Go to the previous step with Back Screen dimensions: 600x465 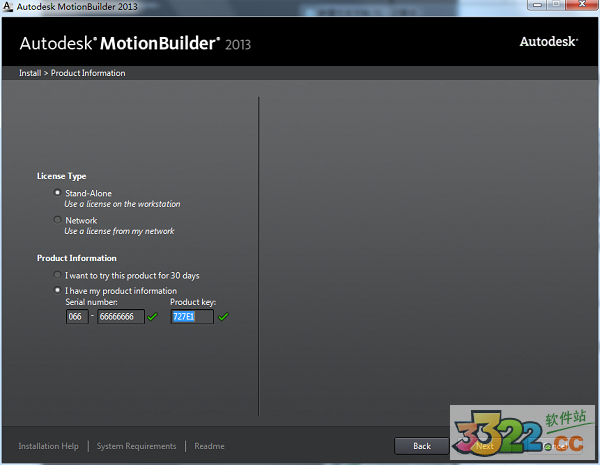tap(422, 446)
